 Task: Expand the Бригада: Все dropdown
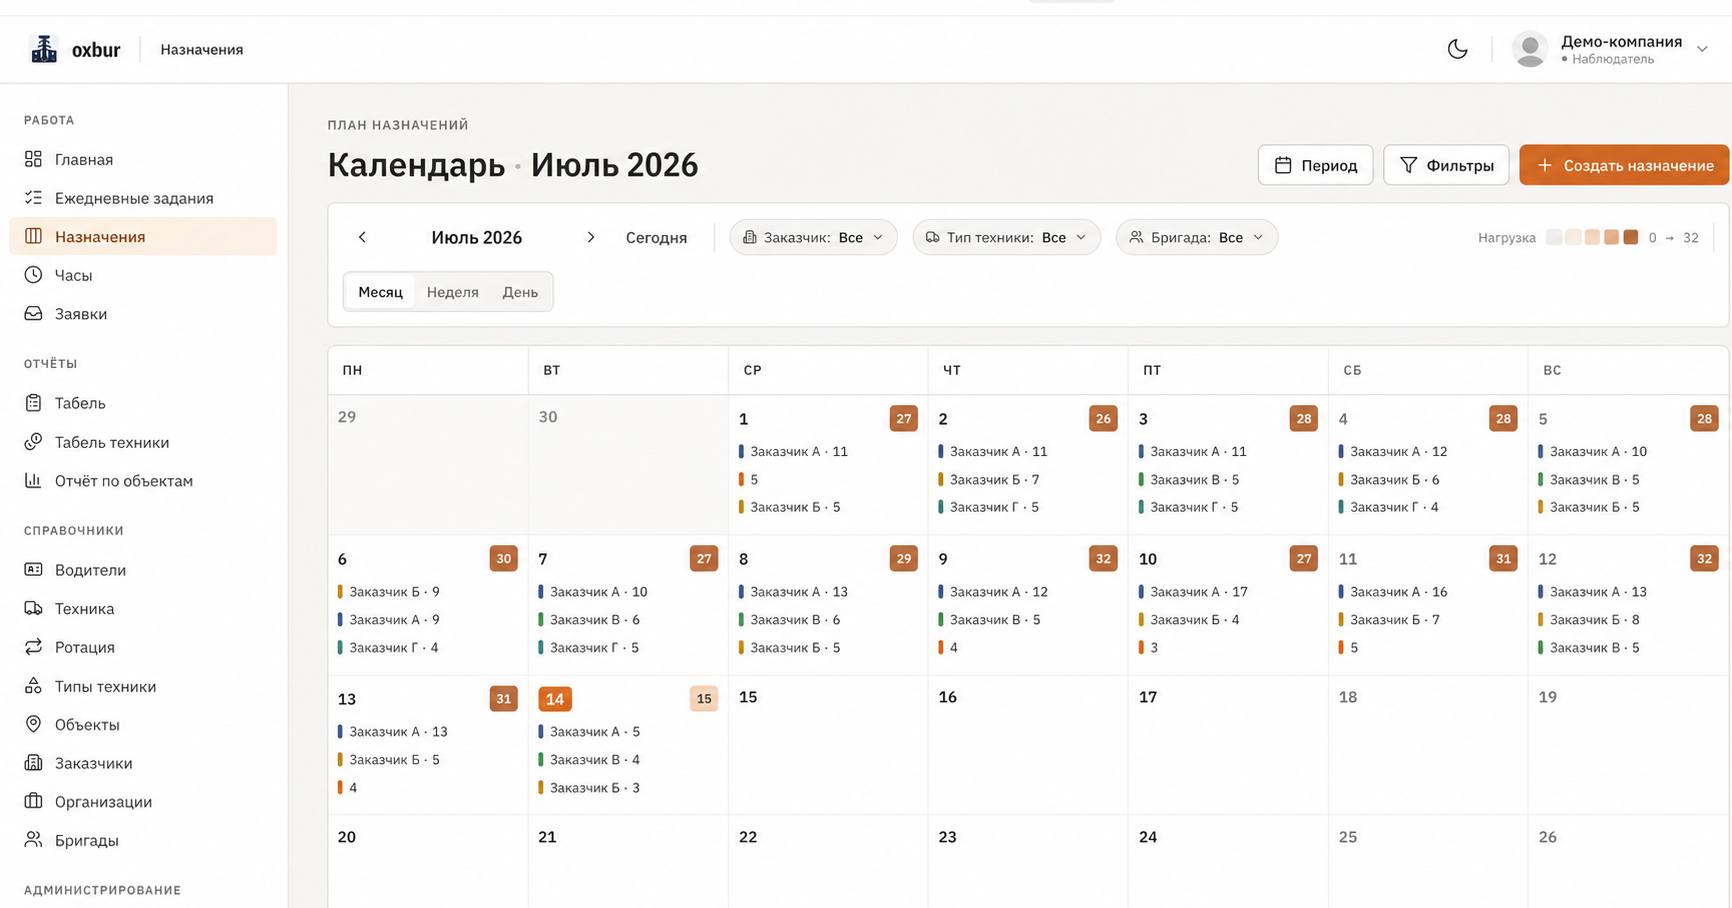(1196, 237)
